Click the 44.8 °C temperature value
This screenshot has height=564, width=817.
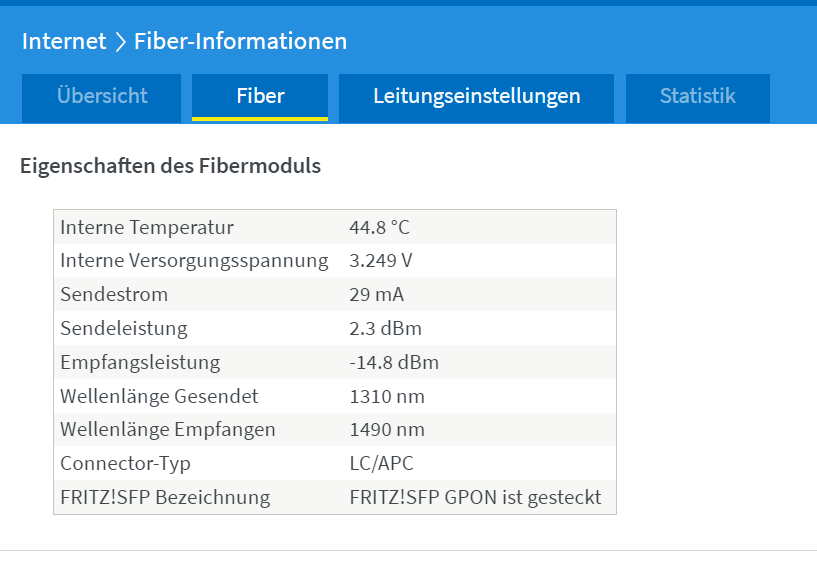coord(379,228)
